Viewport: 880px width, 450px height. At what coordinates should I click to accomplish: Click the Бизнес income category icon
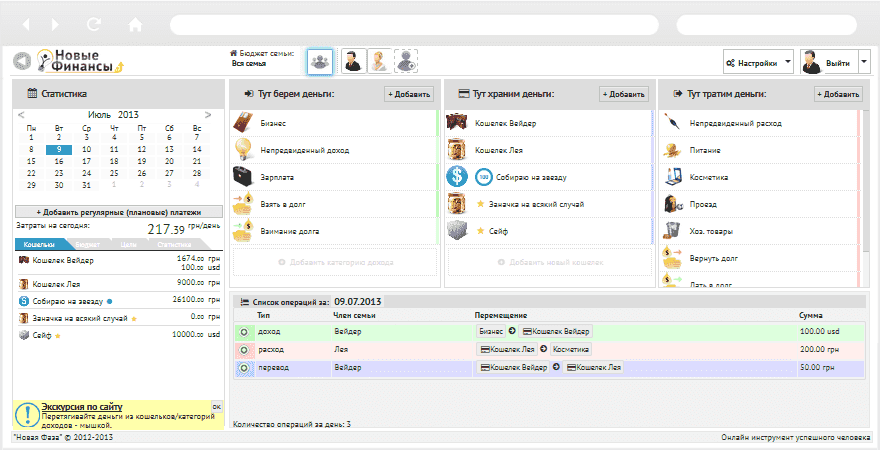click(243, 123)
